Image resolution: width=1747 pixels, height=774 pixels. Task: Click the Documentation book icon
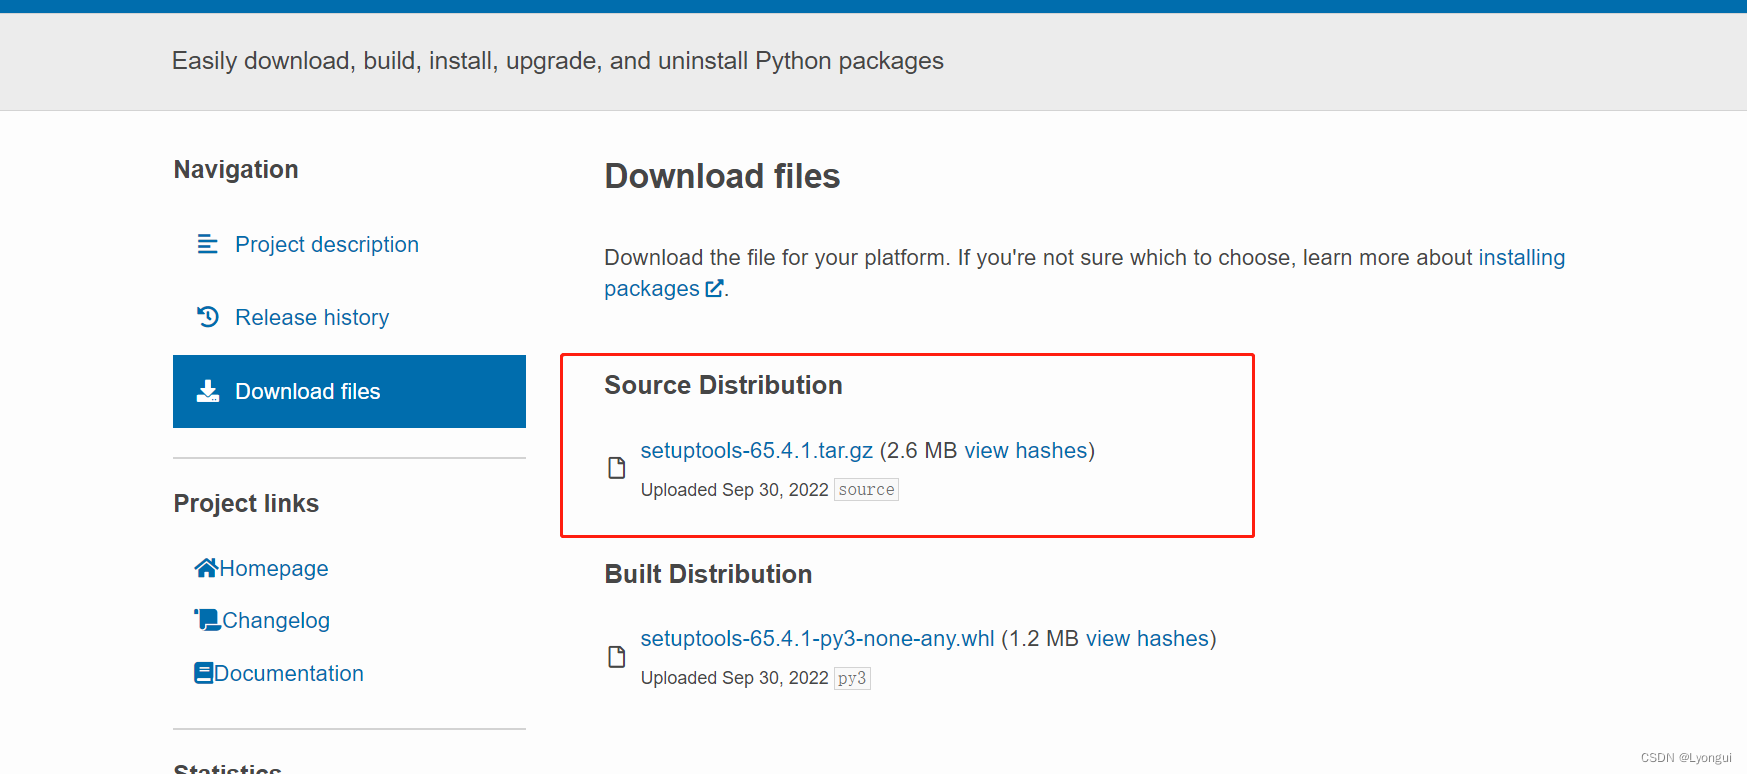pos(204,673)
